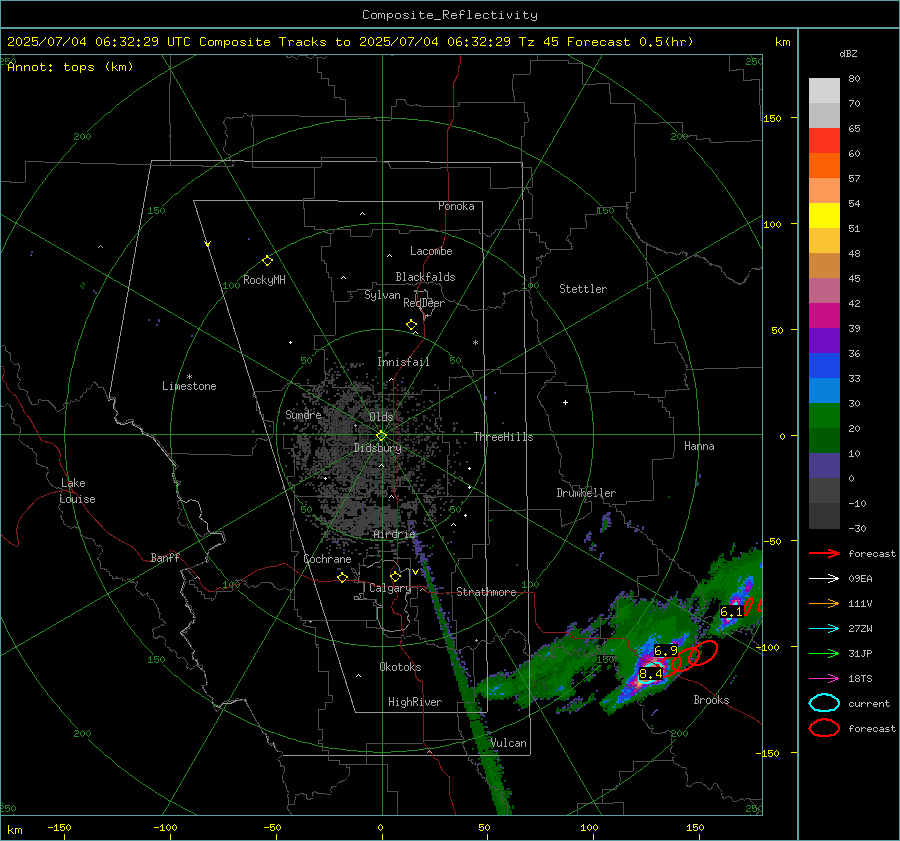Click the Blackfalds city label
The height and width of the screenshot is (841, 900).
425,277
